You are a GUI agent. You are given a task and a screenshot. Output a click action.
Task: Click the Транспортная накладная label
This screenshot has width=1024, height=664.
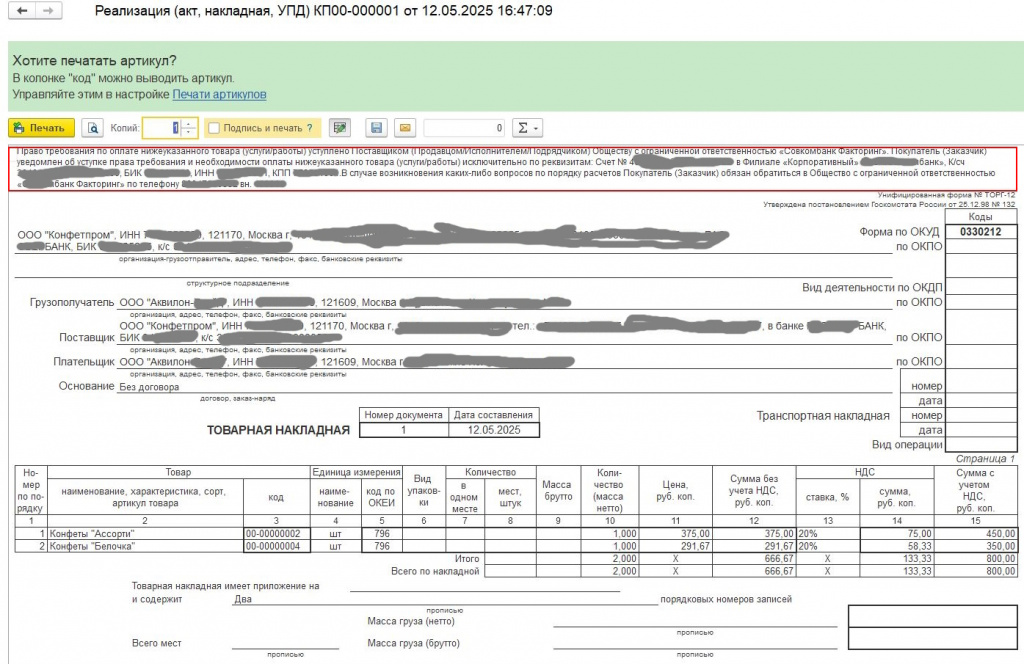pyautogui.click(x=823, y=416)
